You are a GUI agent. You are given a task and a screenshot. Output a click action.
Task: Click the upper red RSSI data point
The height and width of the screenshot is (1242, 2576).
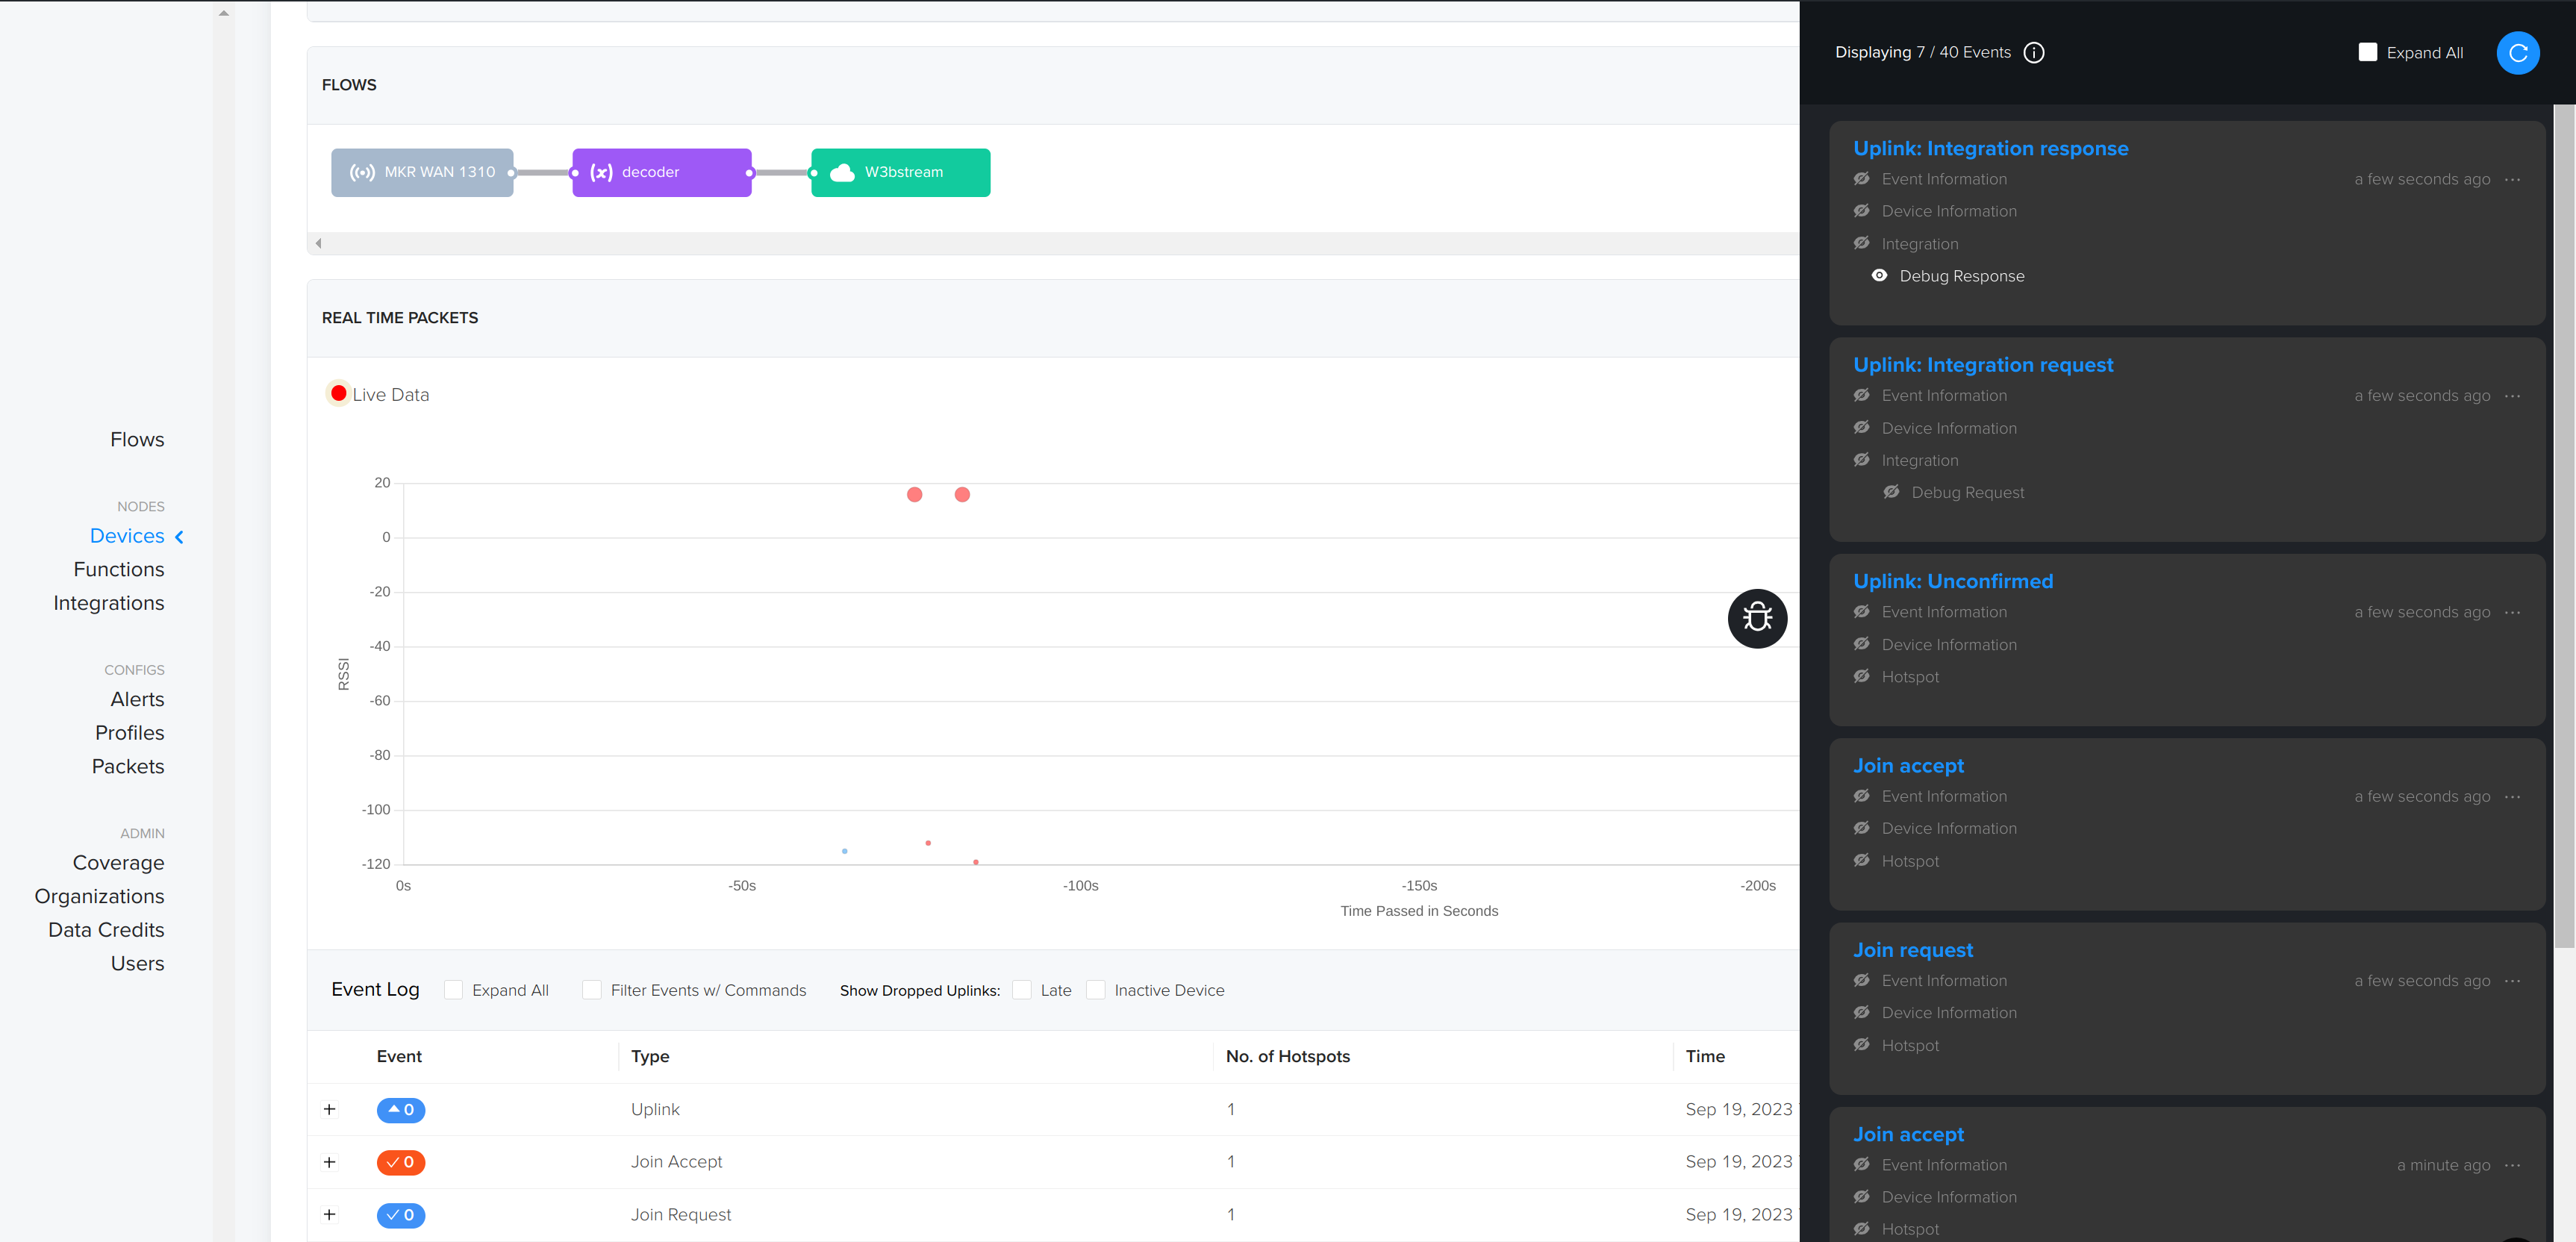coord(914,495)
